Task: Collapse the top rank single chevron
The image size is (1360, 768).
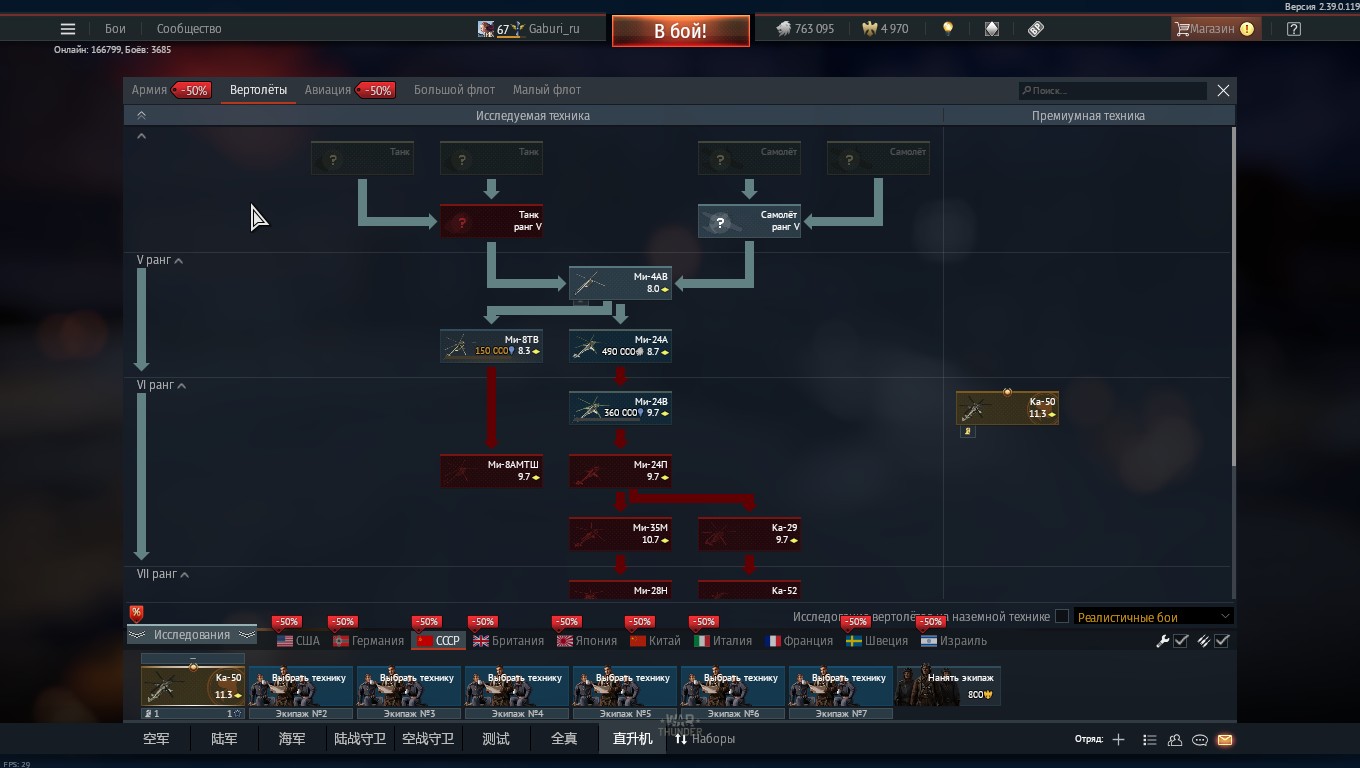Action: click(x=141, y=136)
